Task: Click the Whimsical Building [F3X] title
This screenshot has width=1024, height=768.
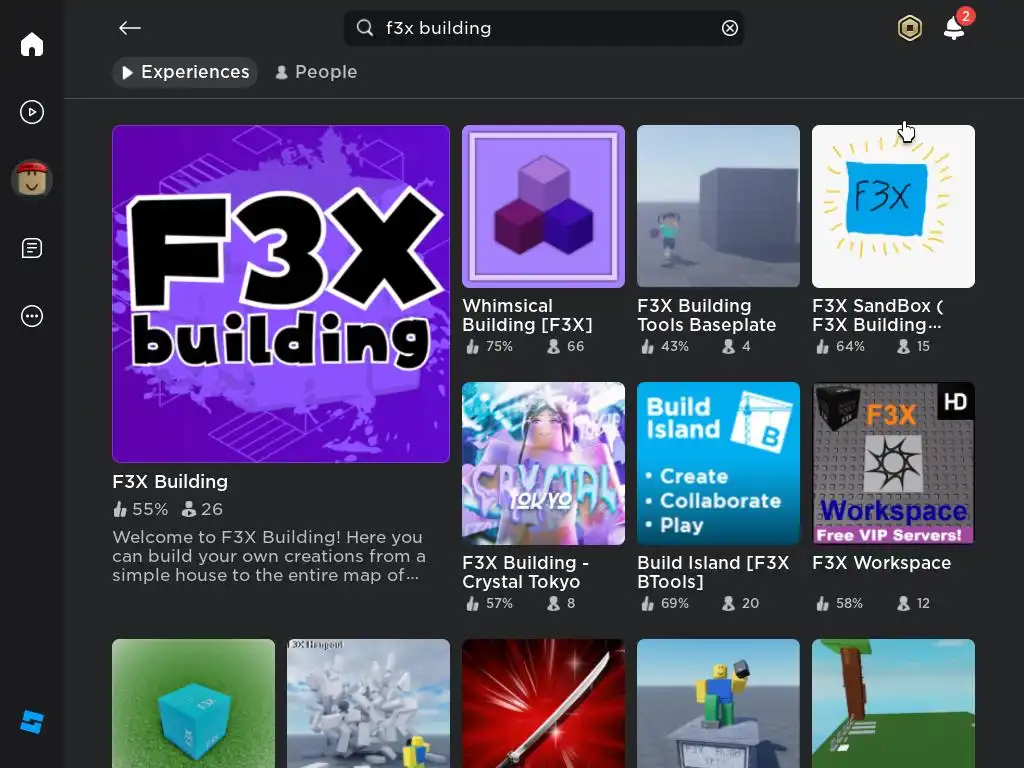Action: tap(528, 315)
